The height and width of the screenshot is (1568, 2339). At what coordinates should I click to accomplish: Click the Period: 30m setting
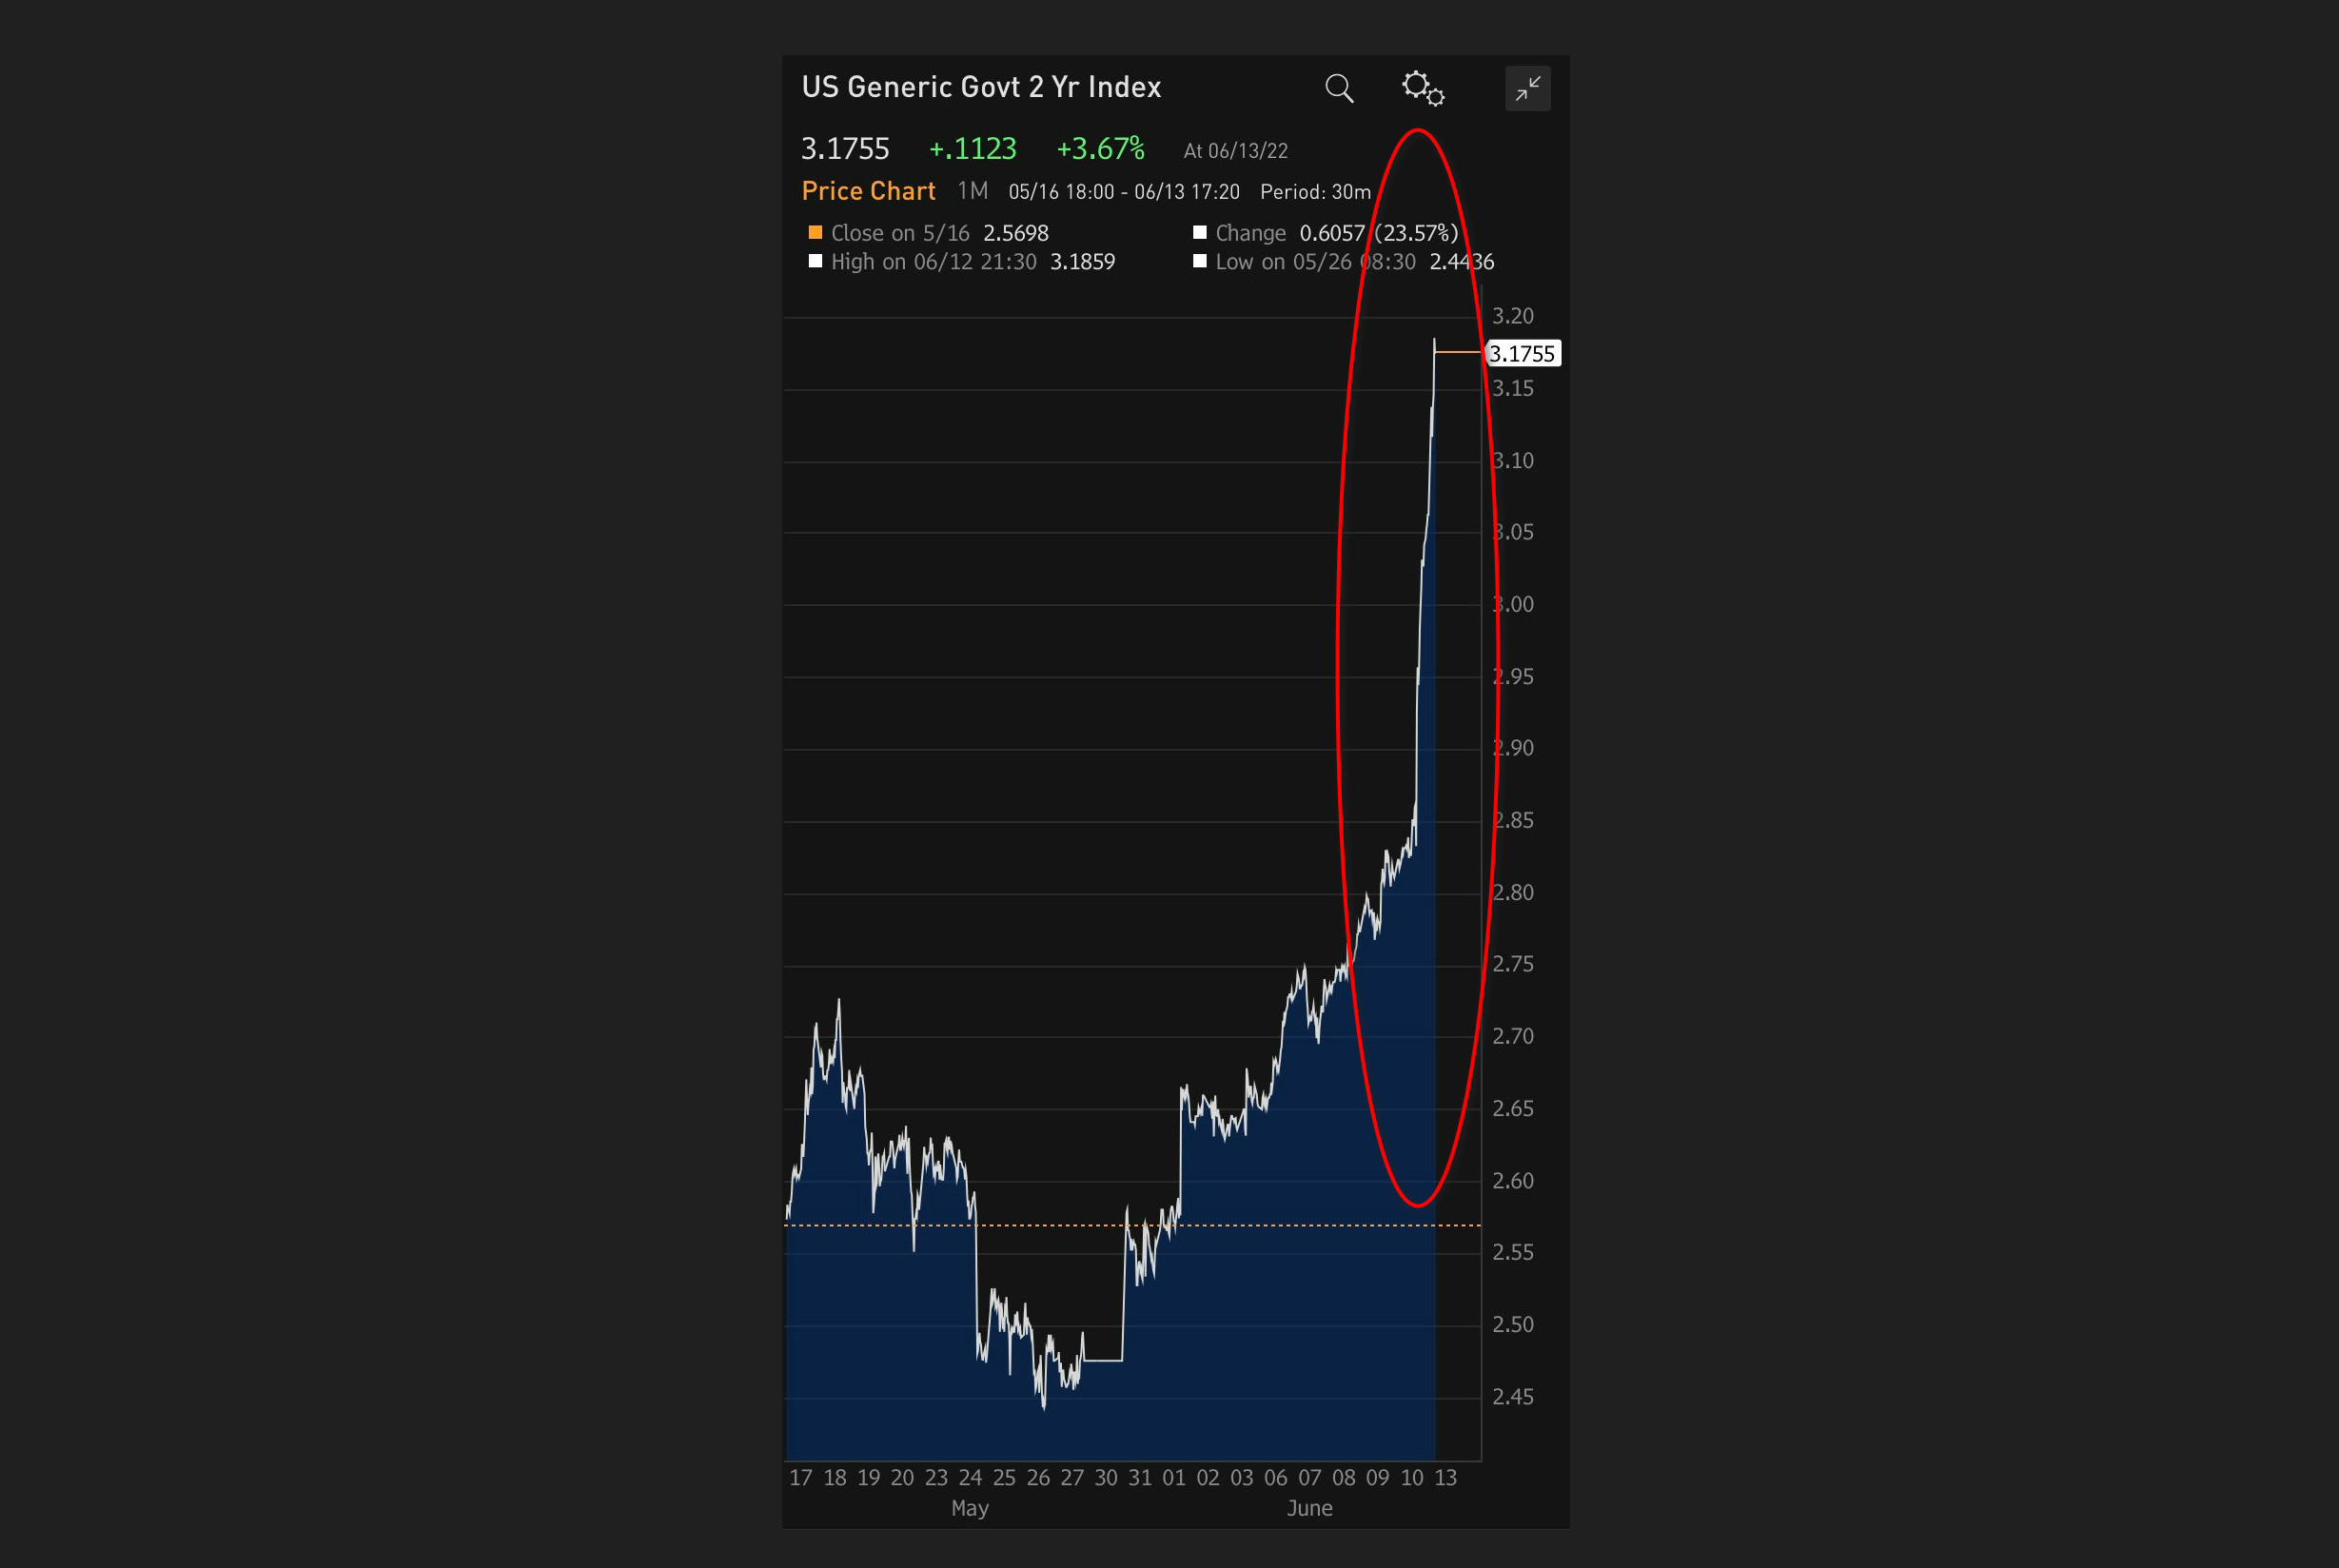1315,192
